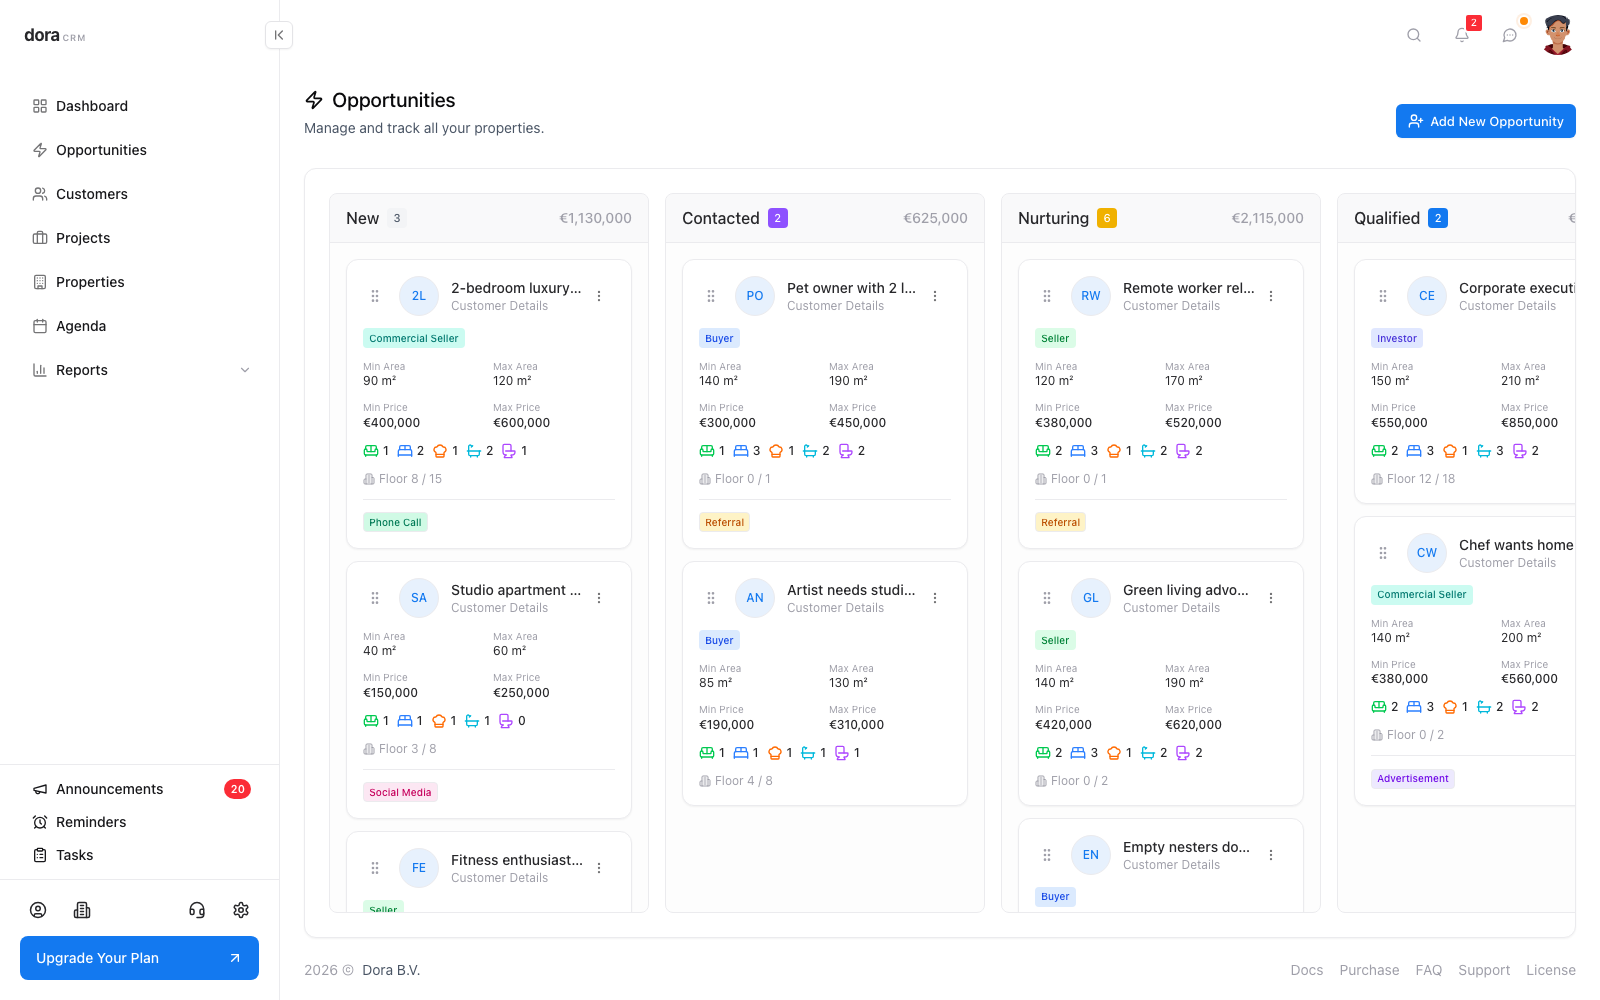The width and height of the screenshot is (1600, 1000).
Task: Open Announcements with 20 badge
Action: pos(140,789)
